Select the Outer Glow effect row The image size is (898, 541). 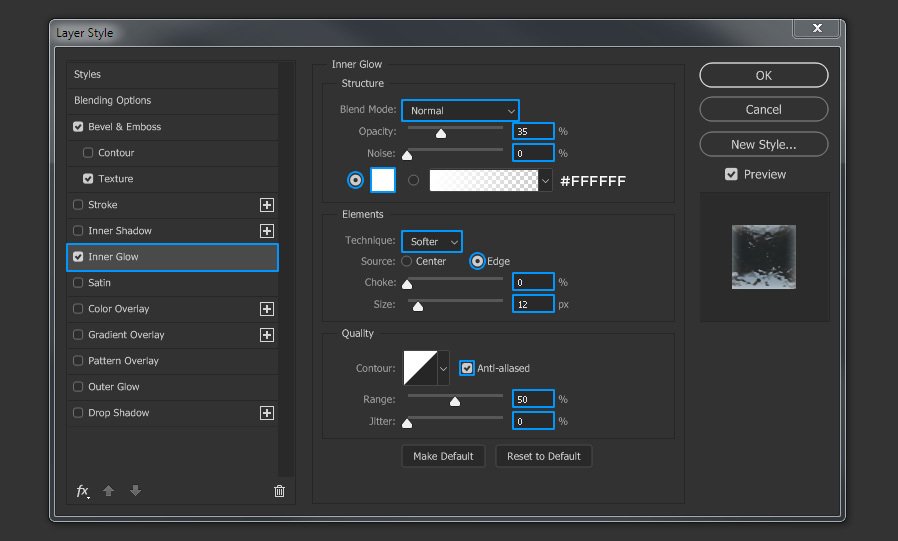[x=172, y=386]
